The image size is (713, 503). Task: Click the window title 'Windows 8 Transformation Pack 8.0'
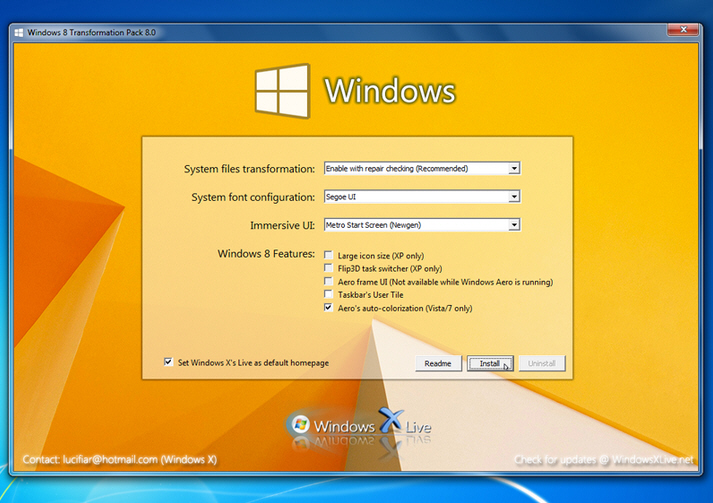coord(91,33)
